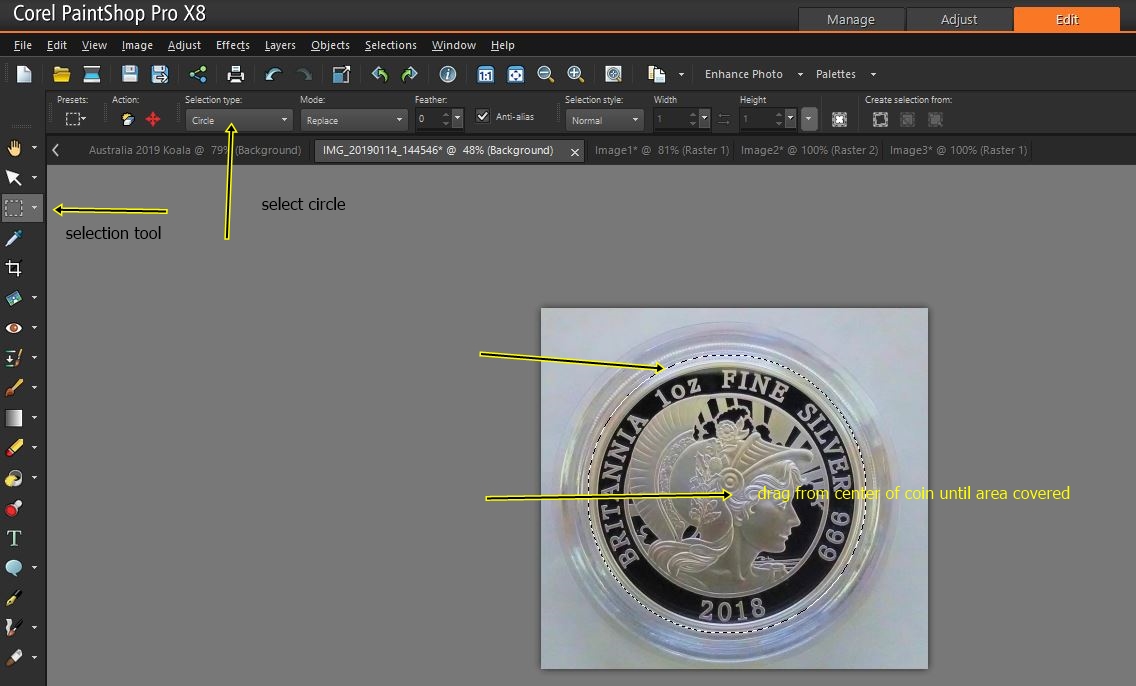Click the Reset to Default action icon
This screenshot has width=1136, height=686.
point(128,119)
